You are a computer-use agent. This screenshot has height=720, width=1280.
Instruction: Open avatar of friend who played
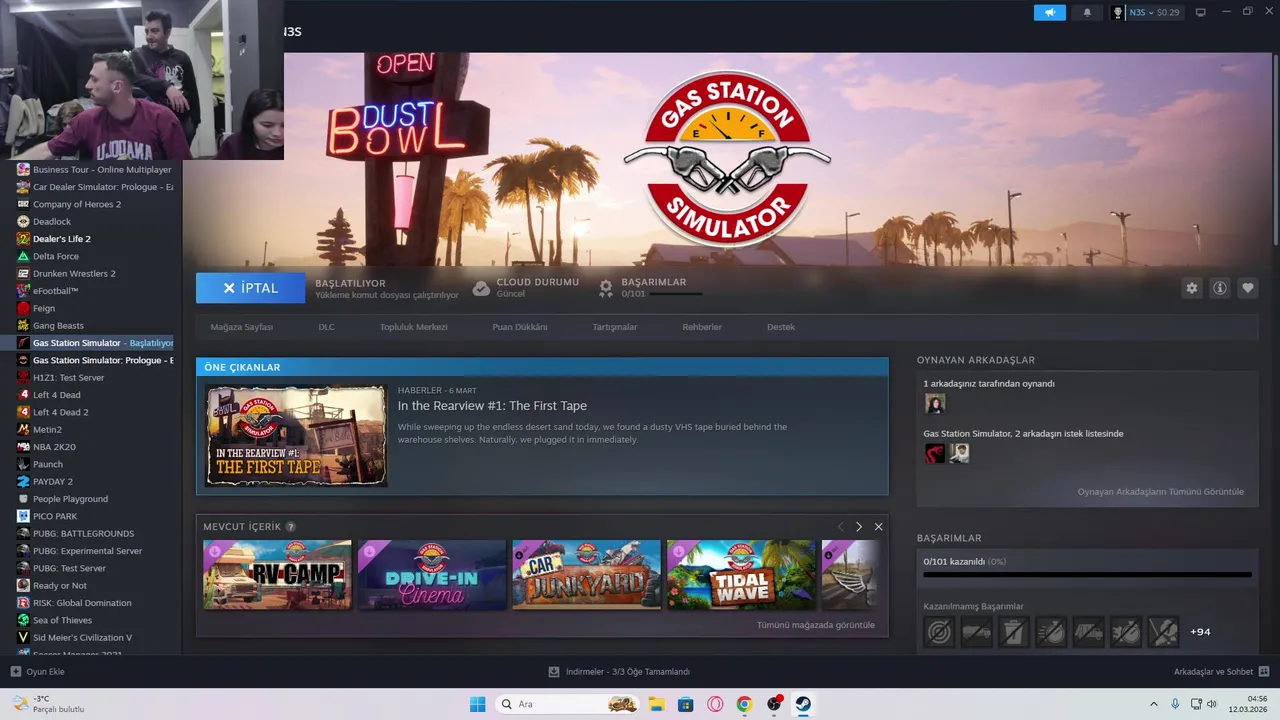(935, 404)
